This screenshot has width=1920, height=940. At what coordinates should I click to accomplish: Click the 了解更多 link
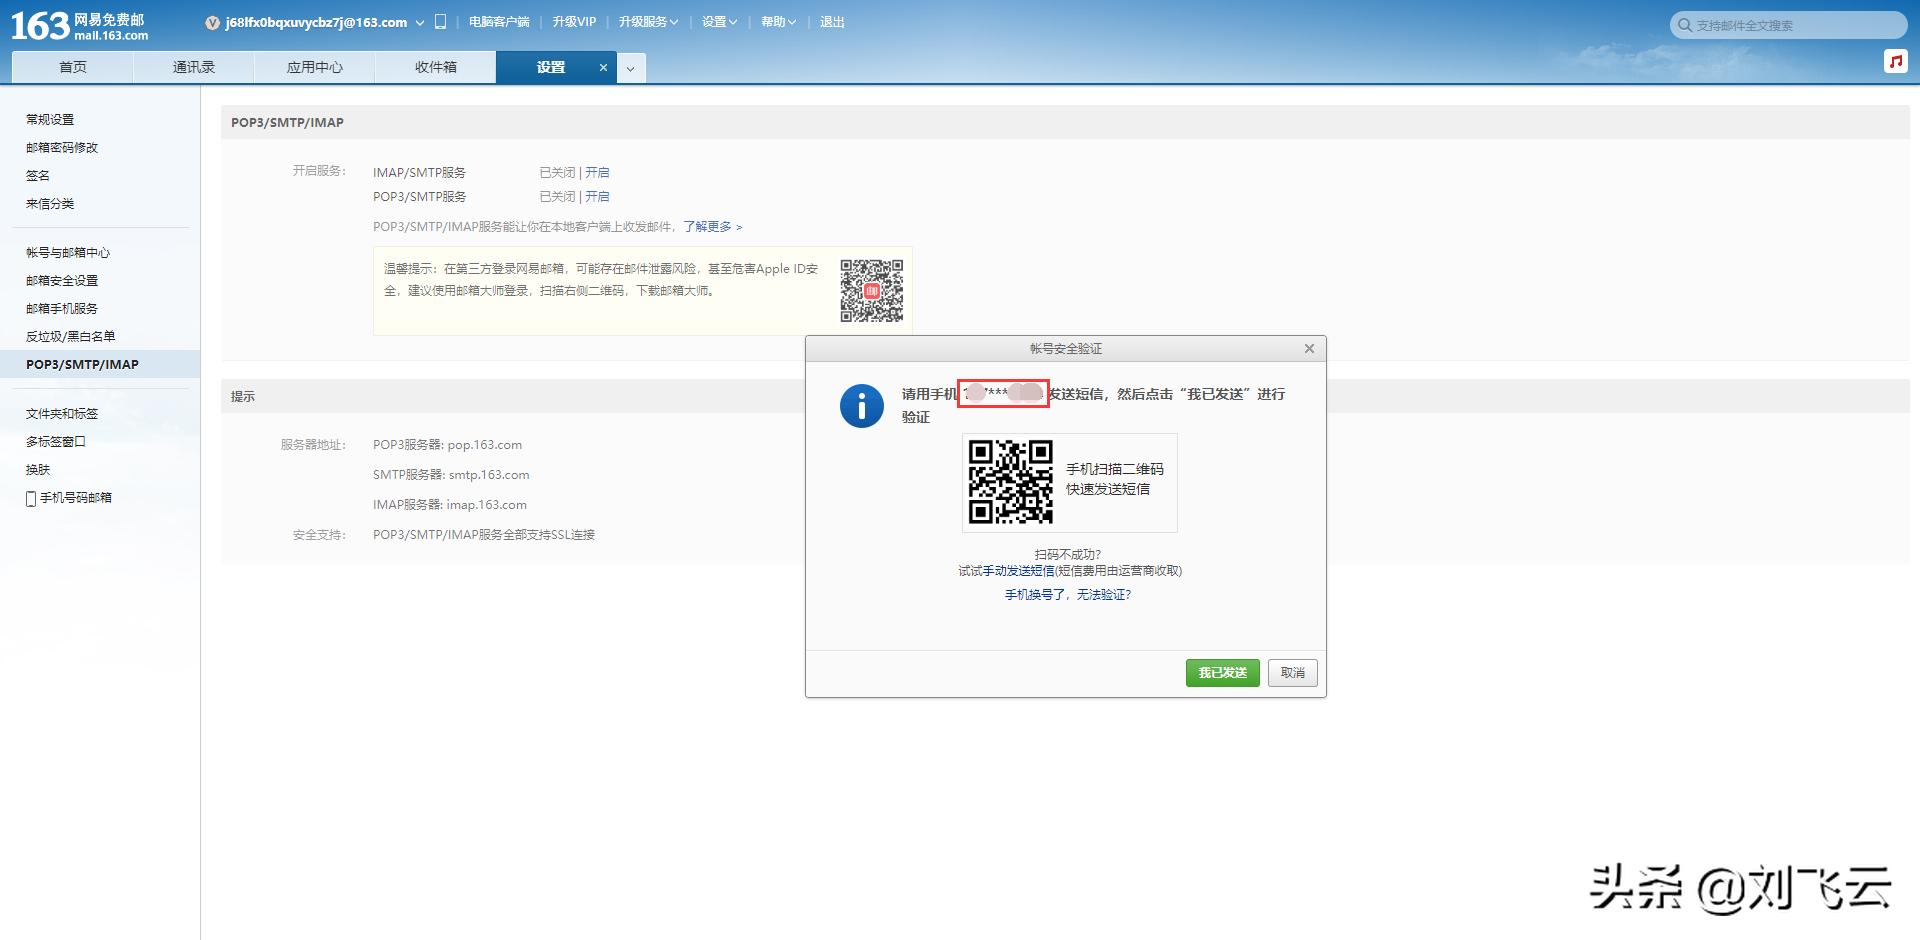[x=712, y=227]
